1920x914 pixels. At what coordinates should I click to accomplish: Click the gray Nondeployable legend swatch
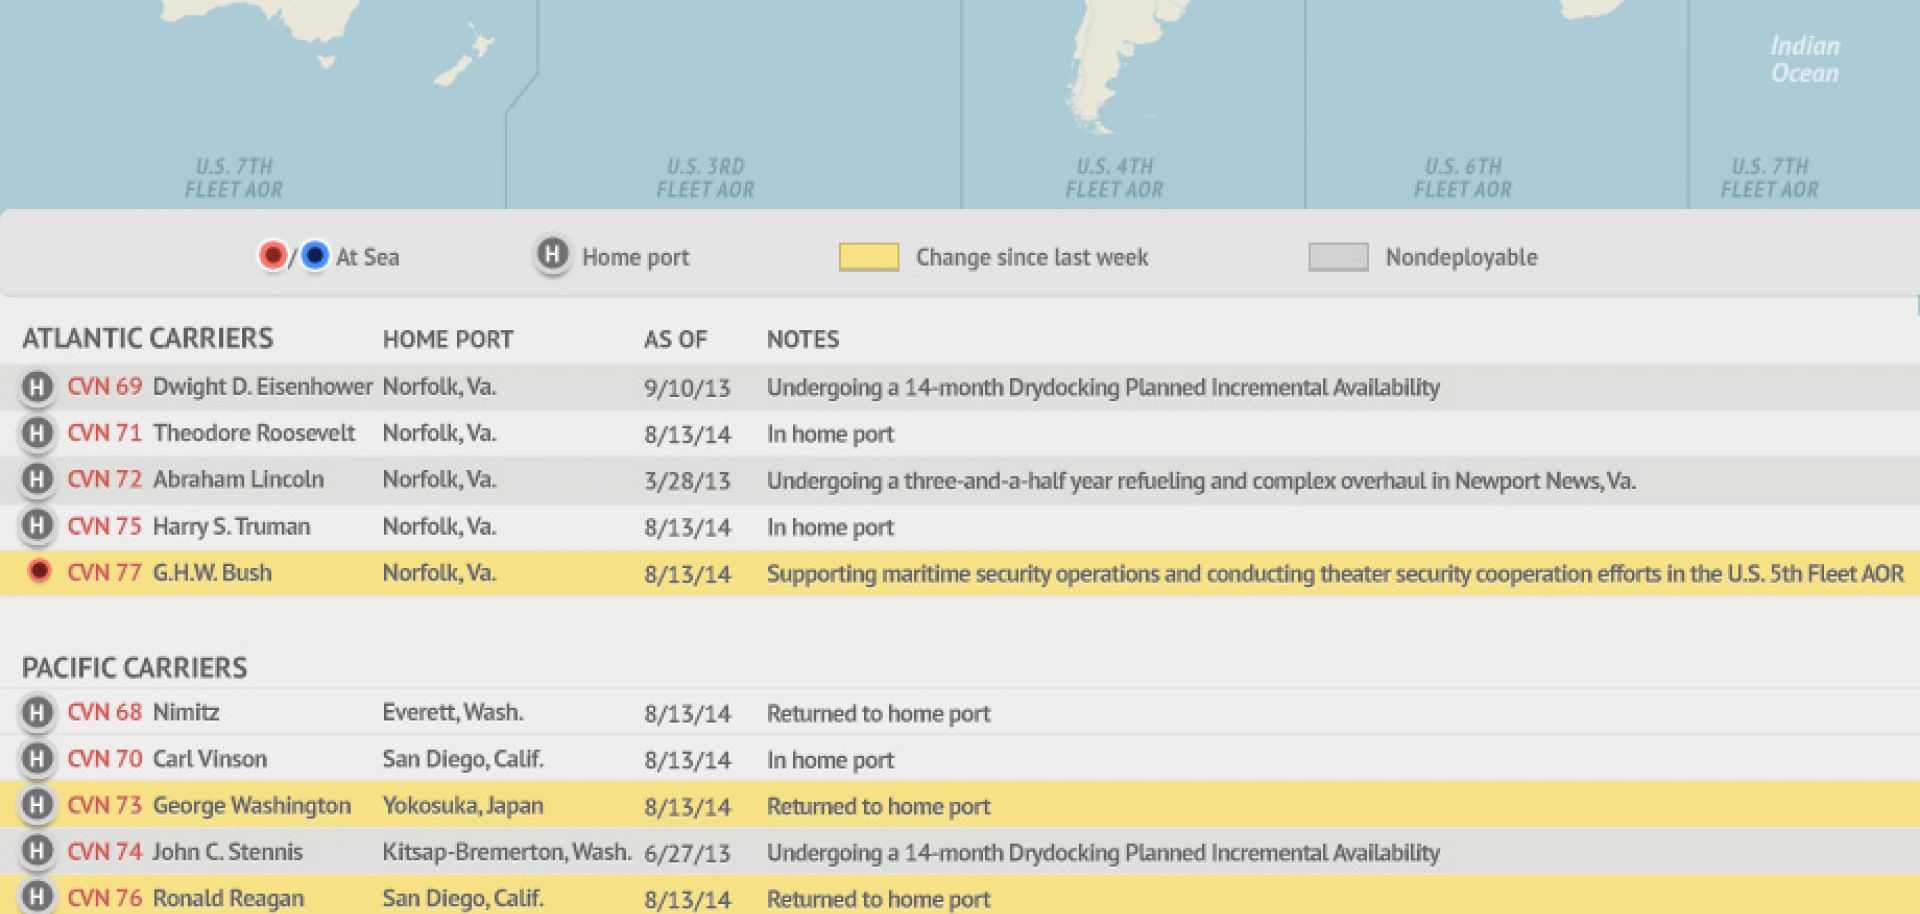[x=1338, y=257]
